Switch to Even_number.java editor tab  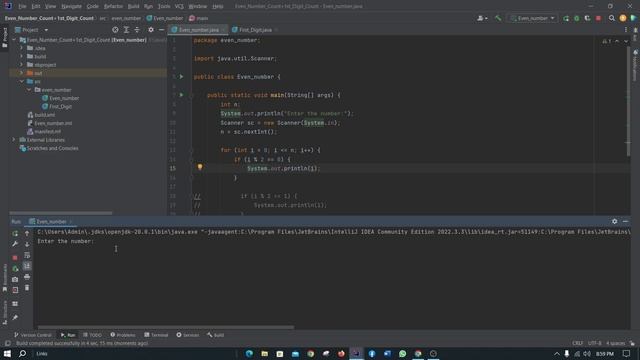click(x=198, y=30)
